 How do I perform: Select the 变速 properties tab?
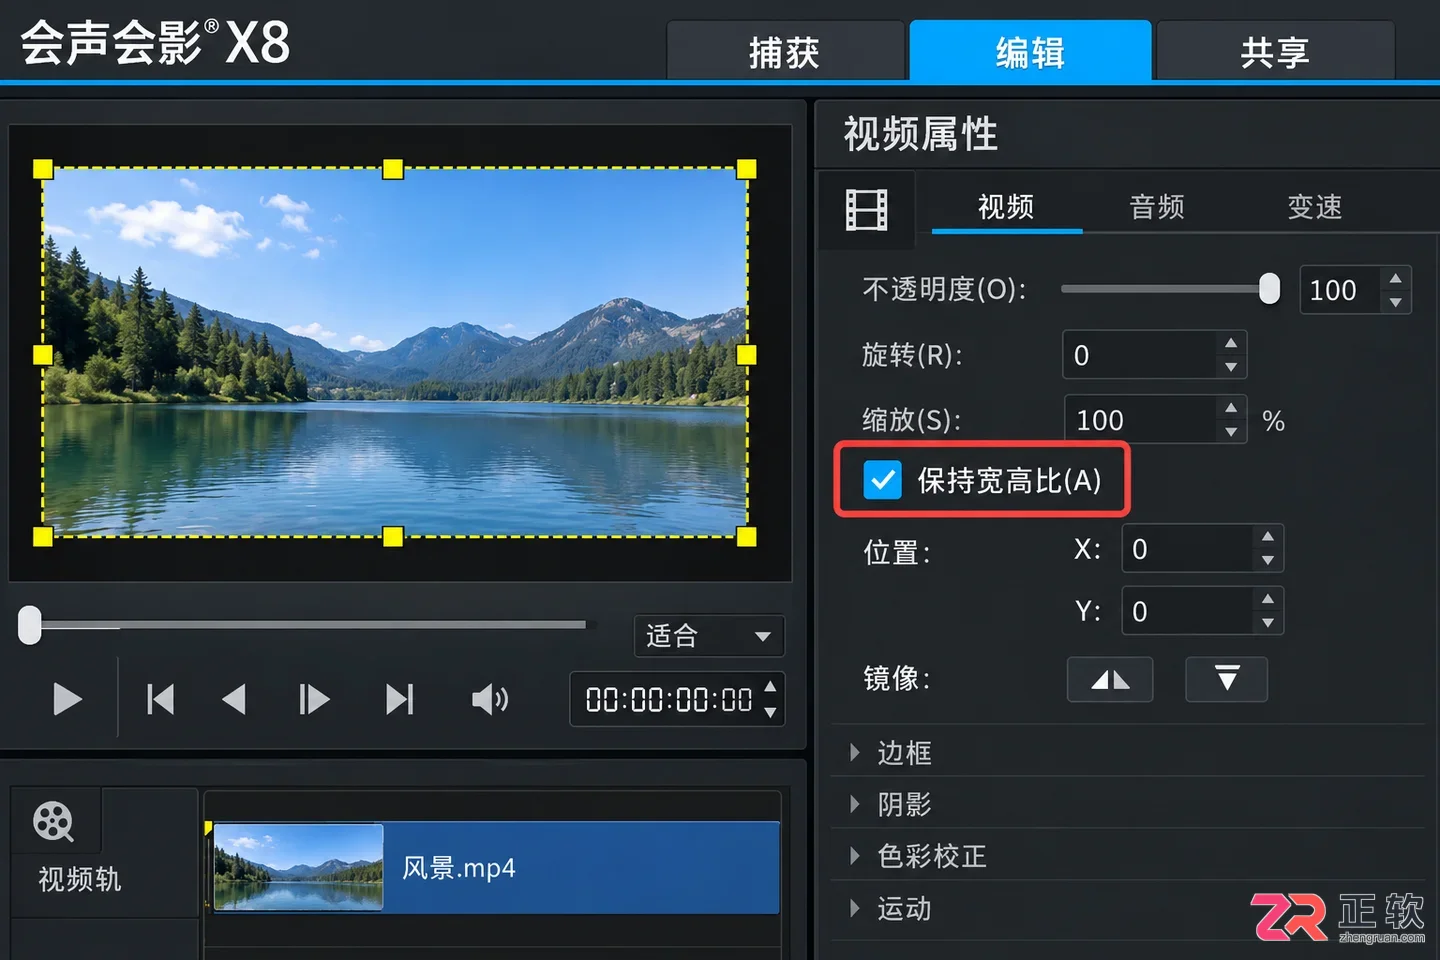[x=1315, y=207]
